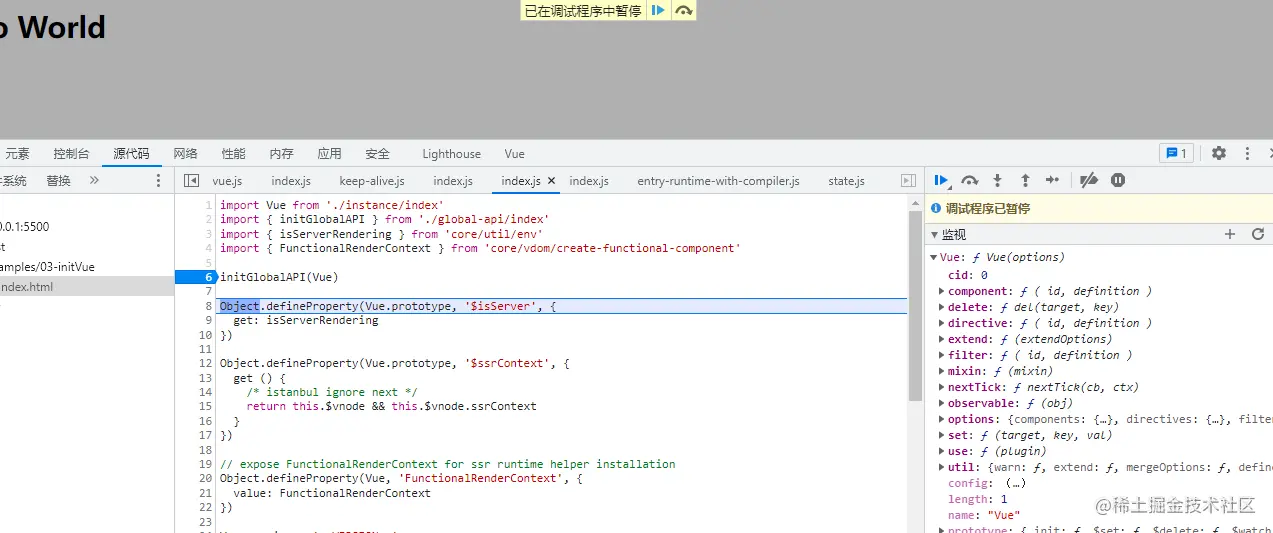Expand the options property

[x=942, y=419]
